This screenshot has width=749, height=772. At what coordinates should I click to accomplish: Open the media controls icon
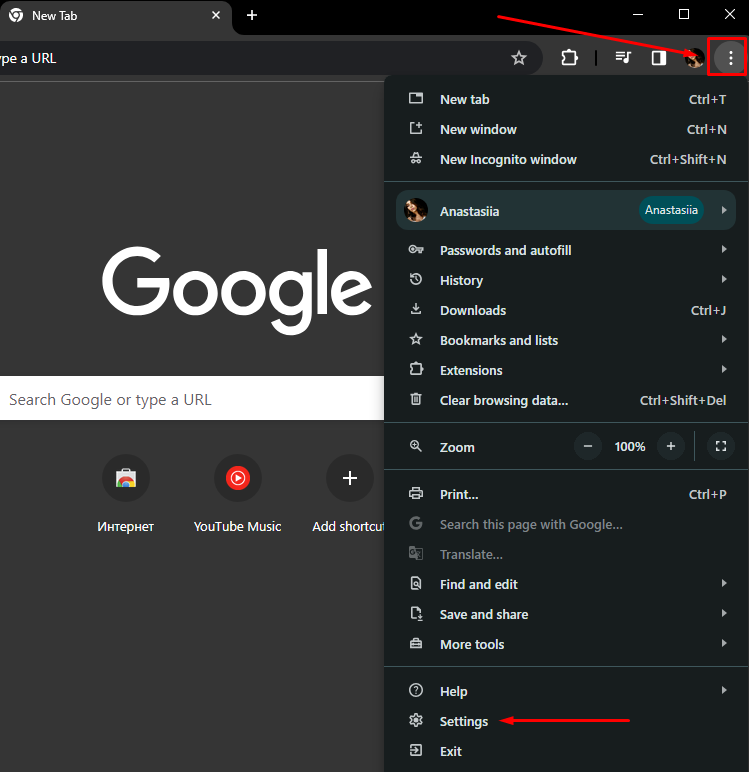click(x=623, y=58)
